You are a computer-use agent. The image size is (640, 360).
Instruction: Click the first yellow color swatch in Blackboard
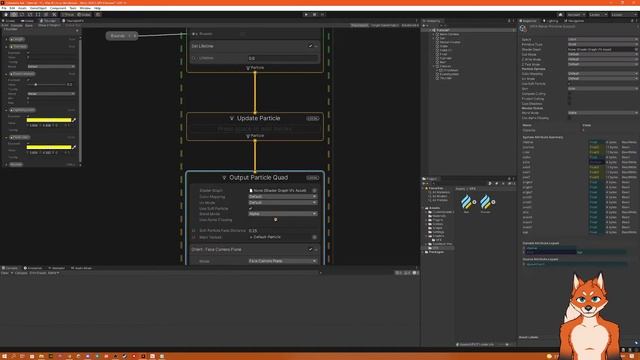click(49, 120)
